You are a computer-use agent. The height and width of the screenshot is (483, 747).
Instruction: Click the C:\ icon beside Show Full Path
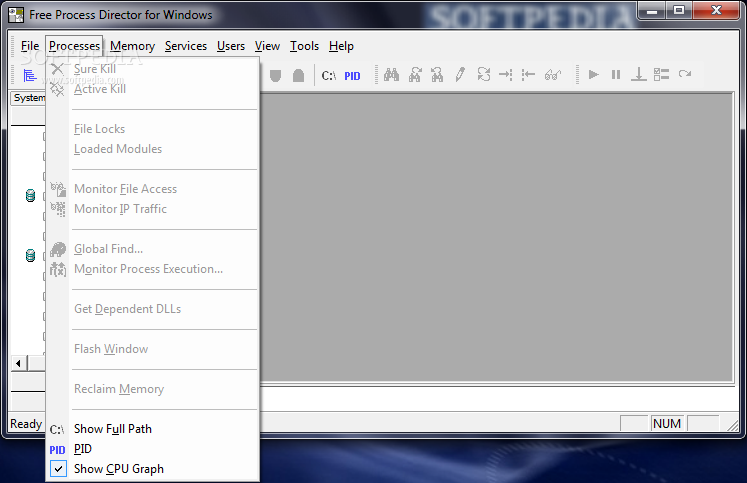[x=57, y=430]
